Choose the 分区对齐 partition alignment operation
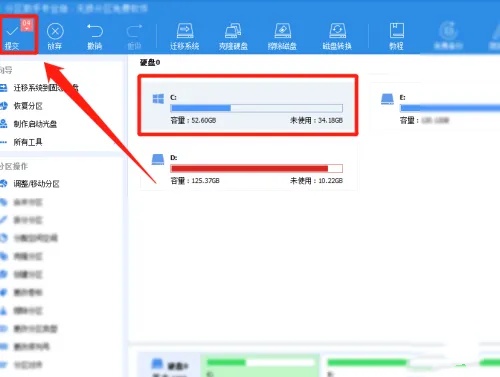This screenshot has height=377, width=500. 22,365
